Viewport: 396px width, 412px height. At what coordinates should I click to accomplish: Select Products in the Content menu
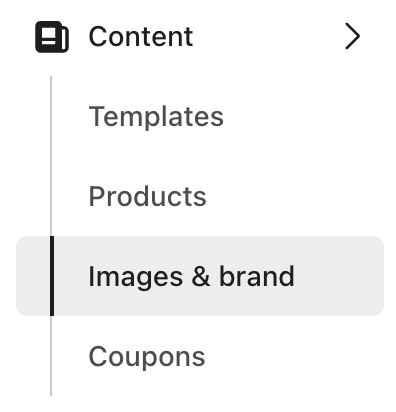click(147, 196)
